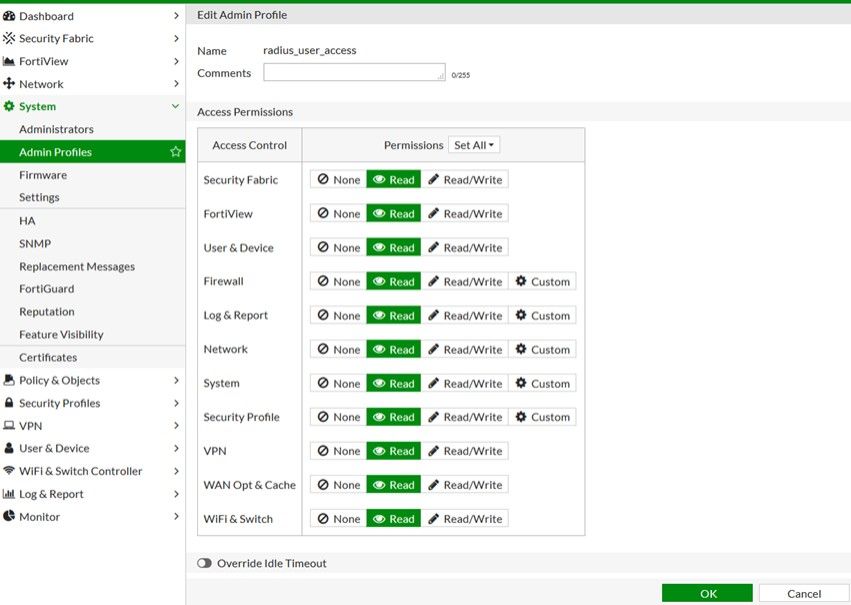Screen dimensions: 851x605
Task: Expand the Log & Report sidebar chevron
Action: click(x=176, y=493)
